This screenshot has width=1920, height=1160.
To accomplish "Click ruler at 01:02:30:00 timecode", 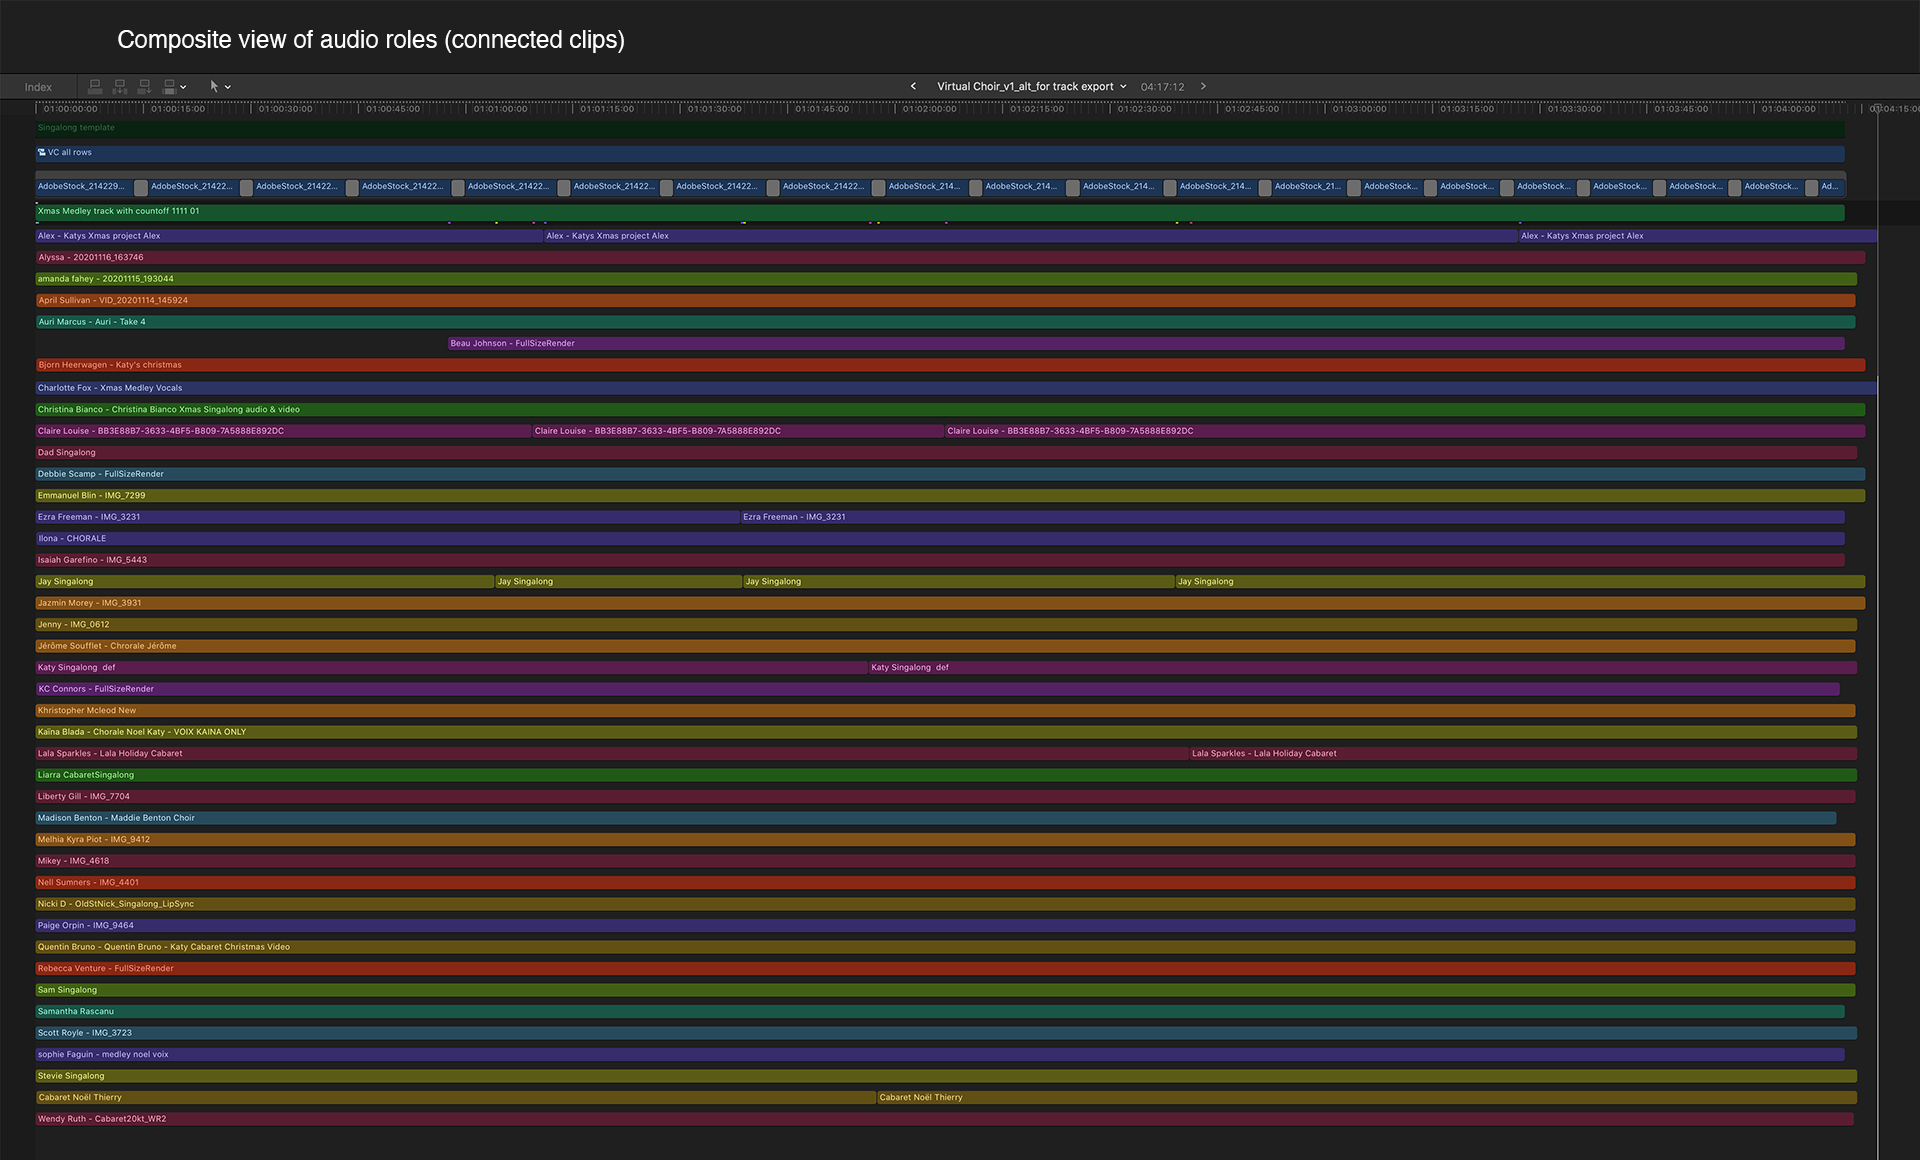I will (1144, 108).
